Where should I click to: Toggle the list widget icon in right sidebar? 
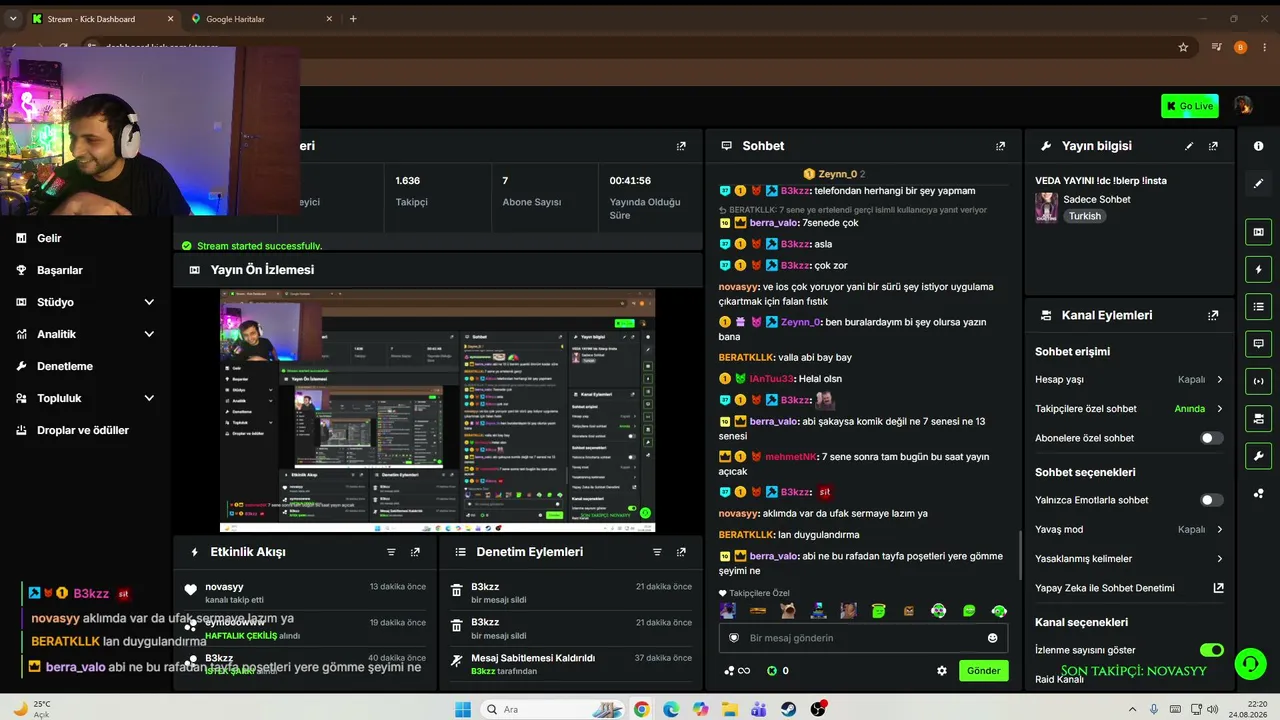click(x=1258, y=306)
